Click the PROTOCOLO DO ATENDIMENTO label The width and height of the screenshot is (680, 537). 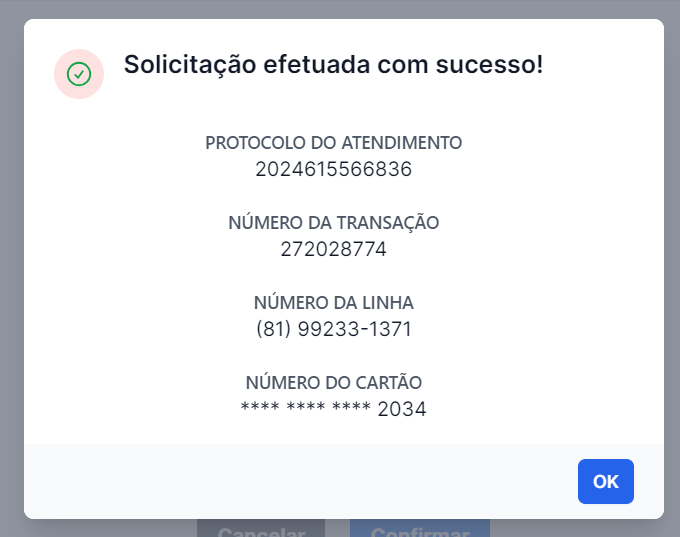click(333, 143)
